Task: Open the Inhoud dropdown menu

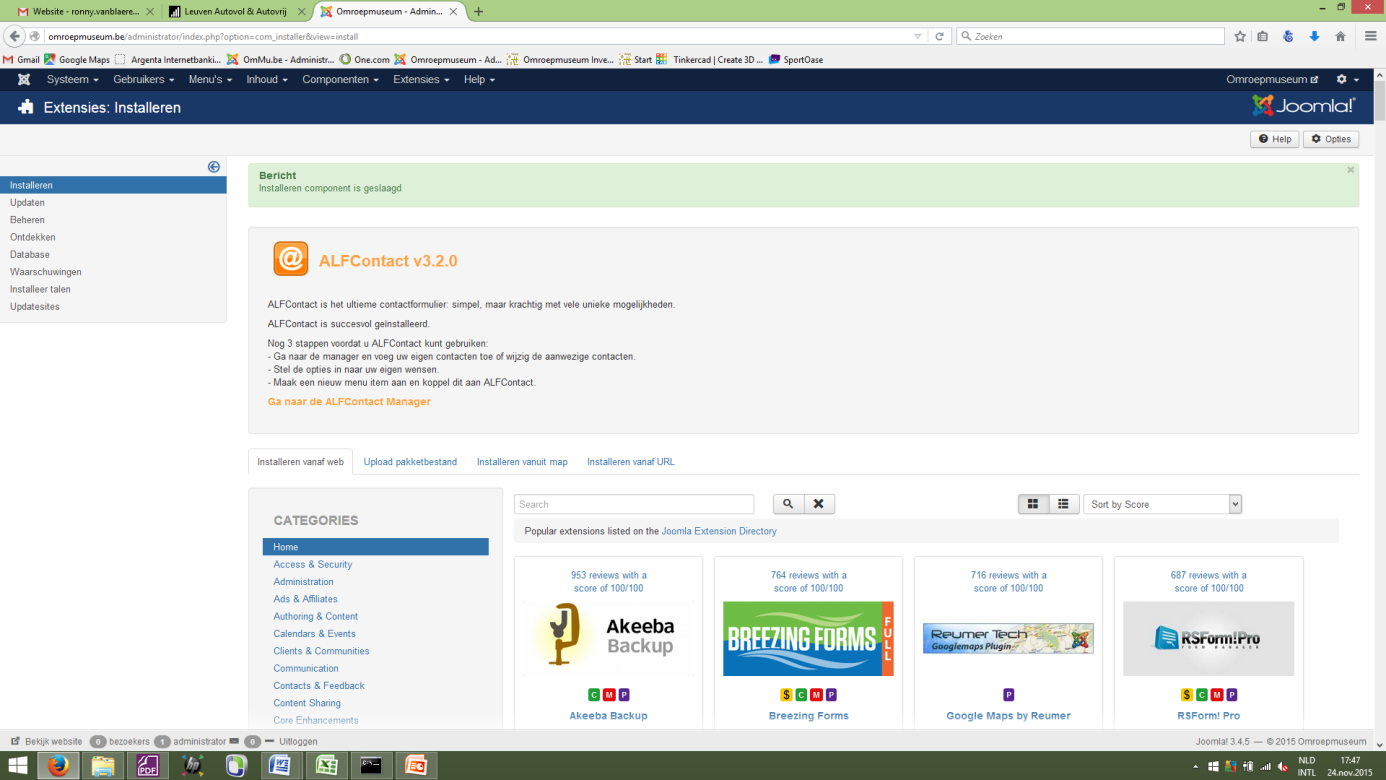Action: click(267, 79)
